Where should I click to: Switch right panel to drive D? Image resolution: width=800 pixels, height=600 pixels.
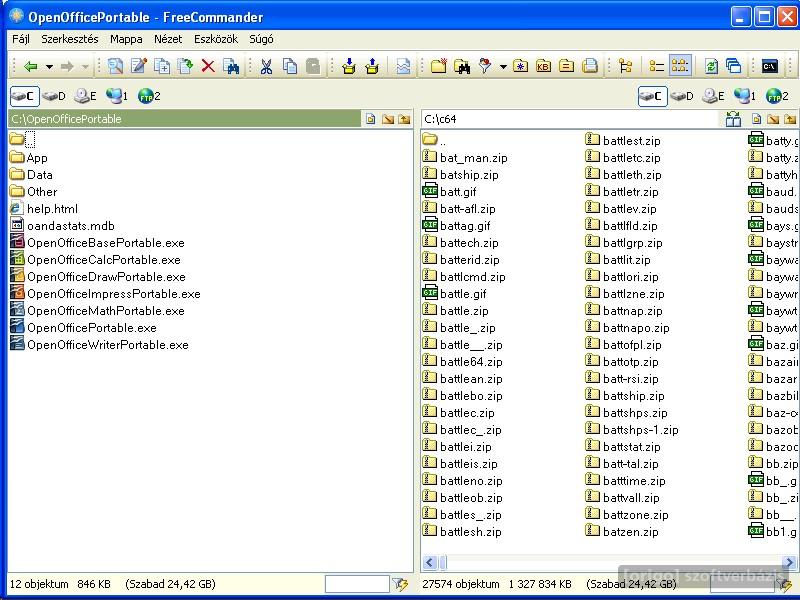click(682, 96)
